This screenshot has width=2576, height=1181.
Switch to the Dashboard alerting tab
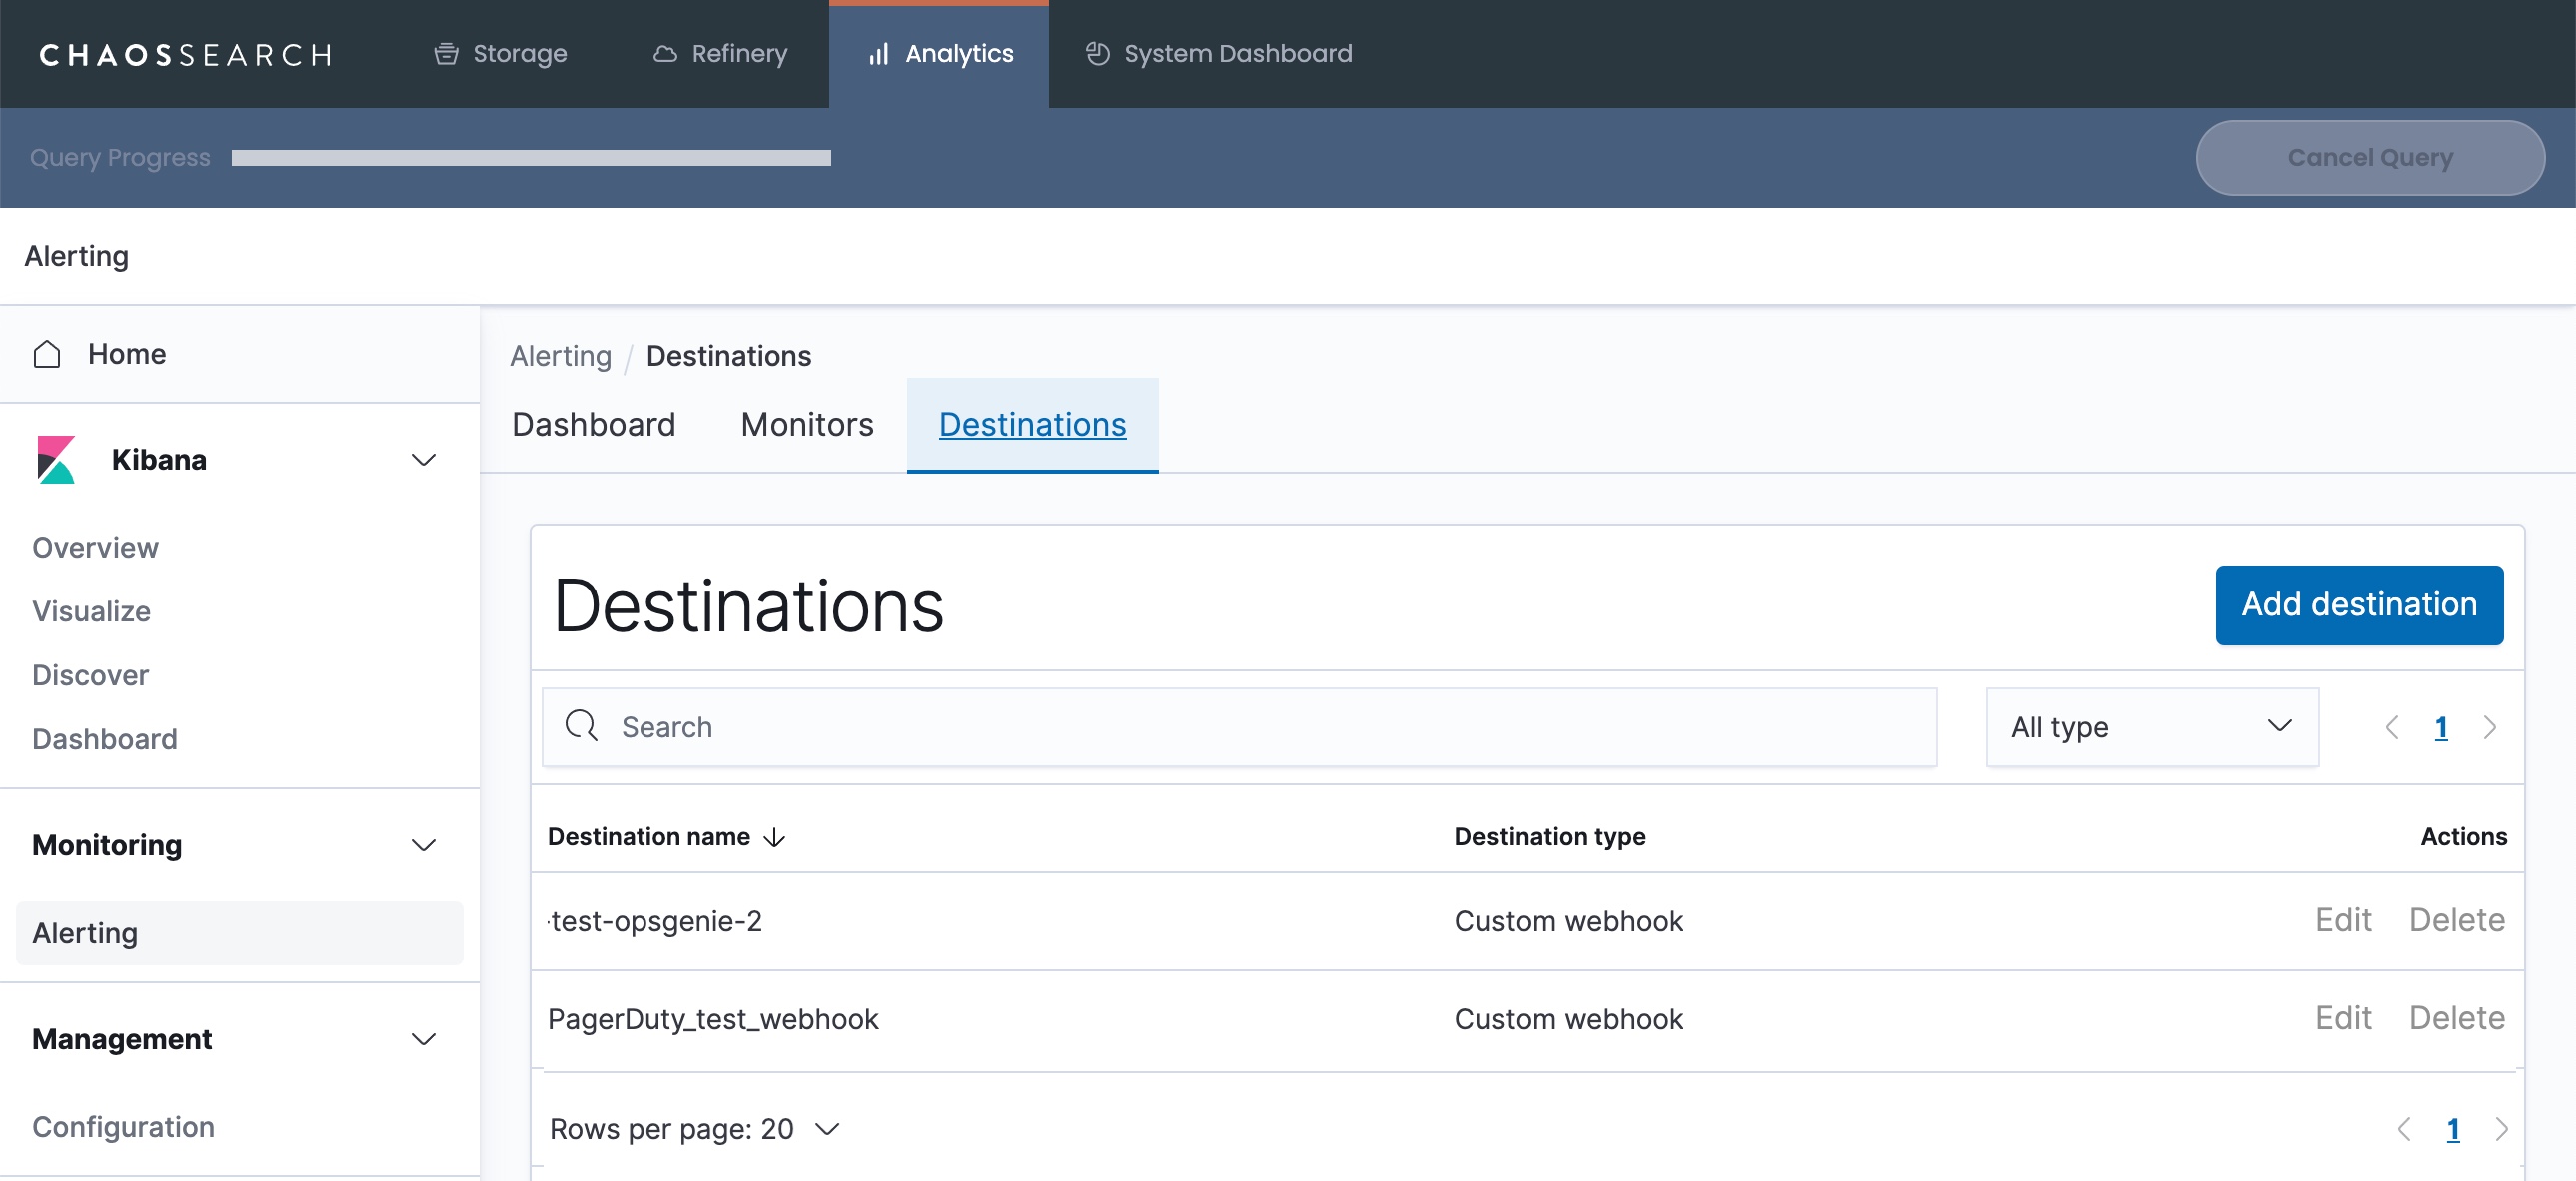pyautogui.click(x=593, y=424)
